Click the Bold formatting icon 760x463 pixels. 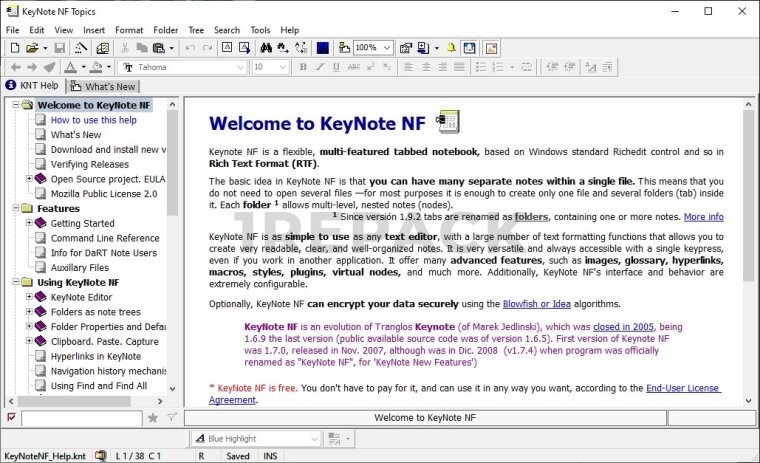(303, 67)
